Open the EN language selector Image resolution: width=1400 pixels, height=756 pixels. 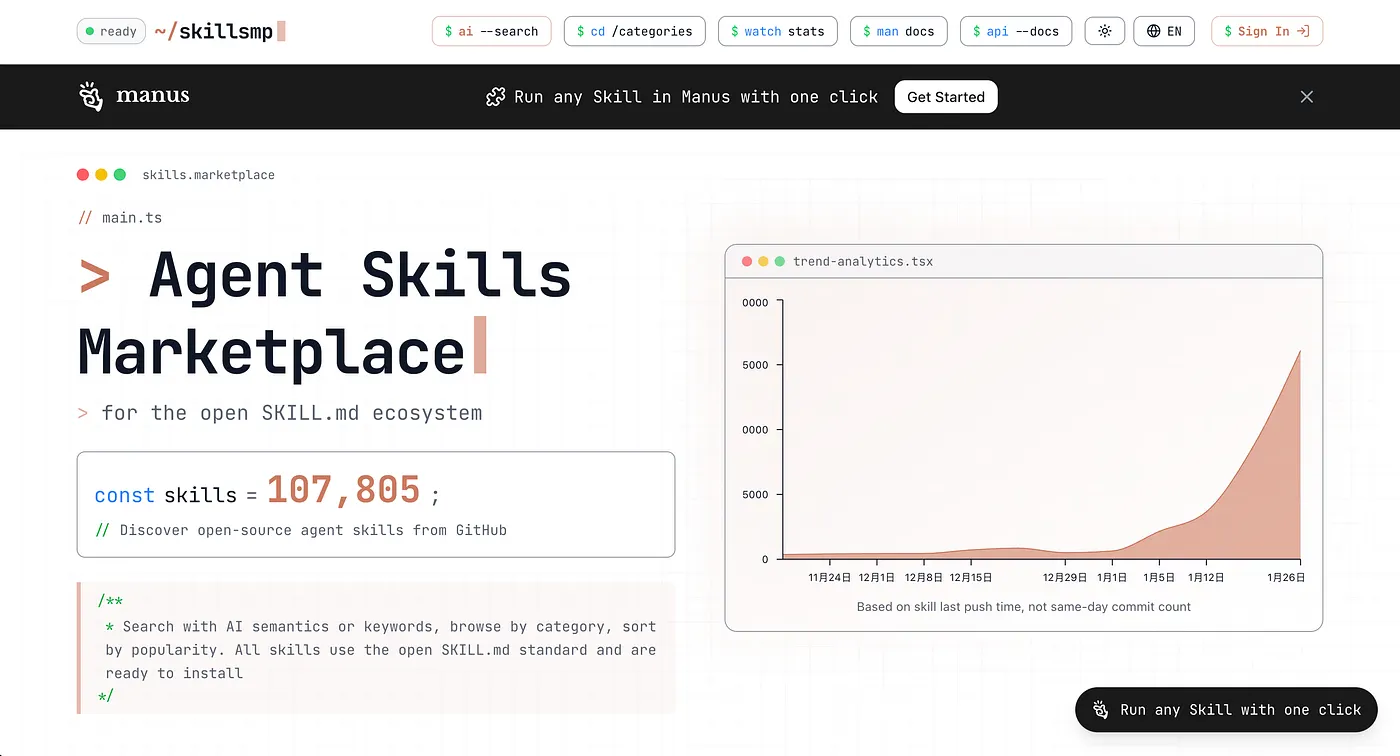coord(1164,31)
